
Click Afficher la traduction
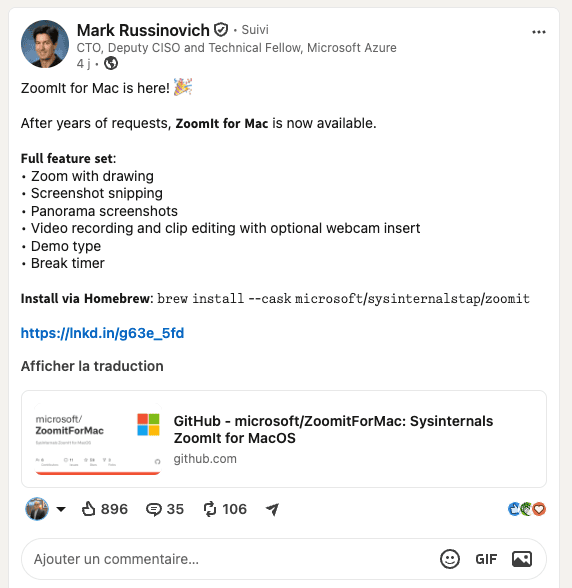pos(92,366)
